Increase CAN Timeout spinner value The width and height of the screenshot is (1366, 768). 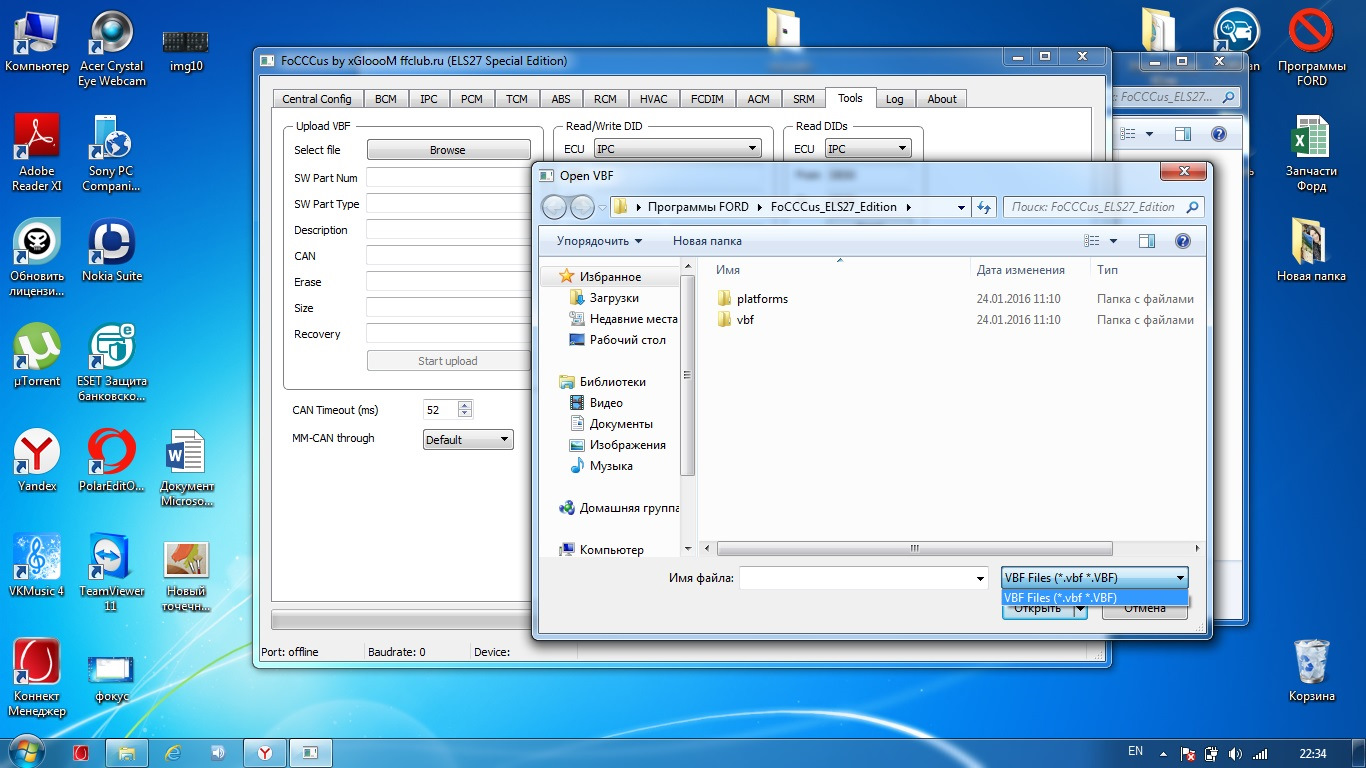pos(464,405)
